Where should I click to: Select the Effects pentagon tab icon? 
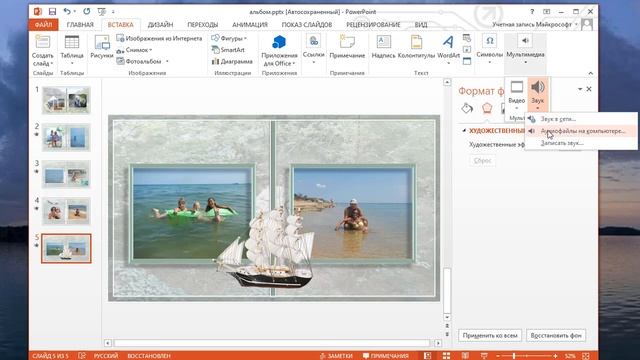coord(487,108)
